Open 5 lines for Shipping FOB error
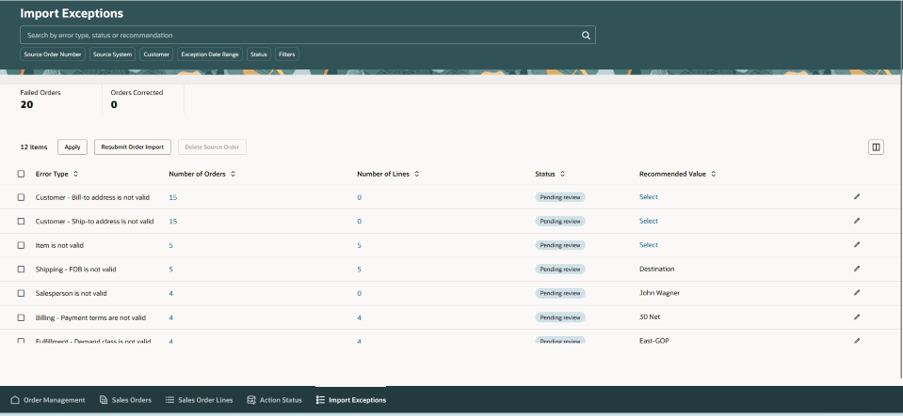903x416 pixels. (359, 270)
